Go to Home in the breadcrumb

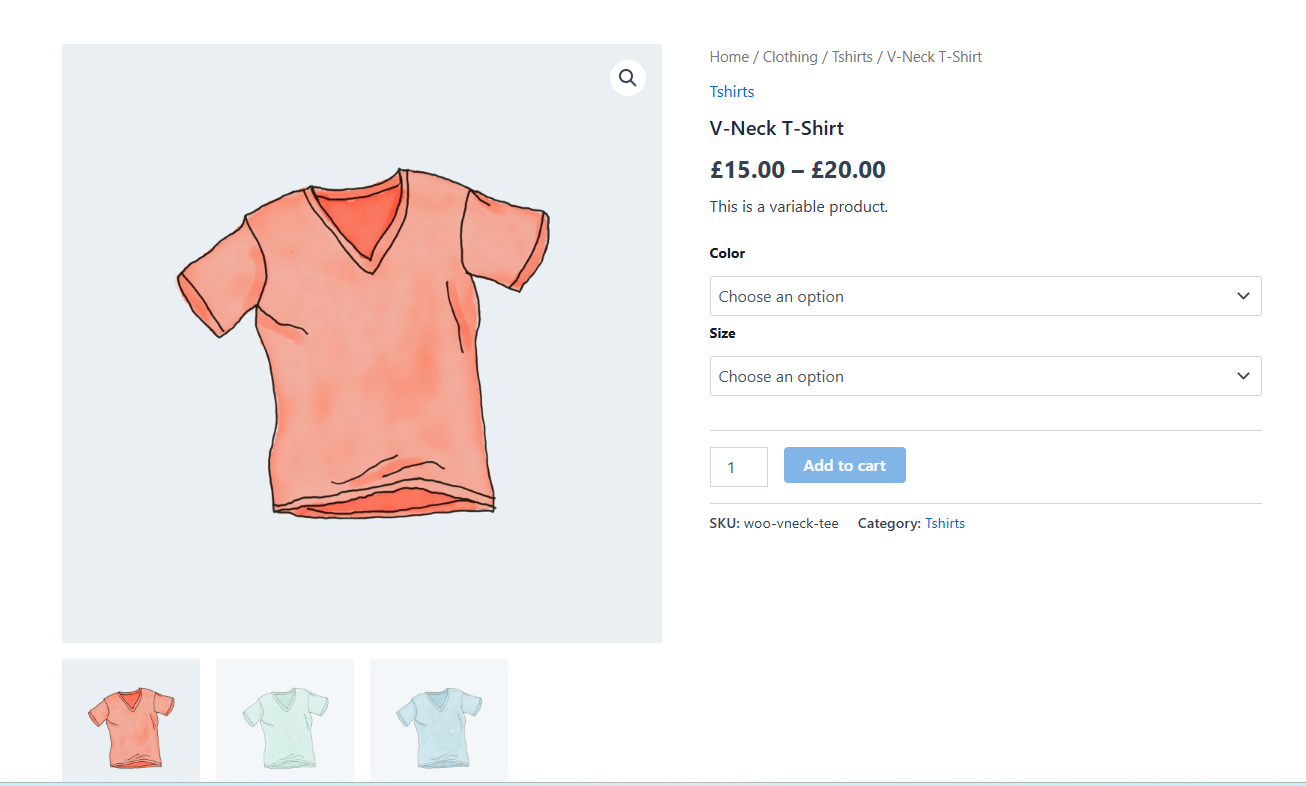pyautogui.click(x=729, y=57)
